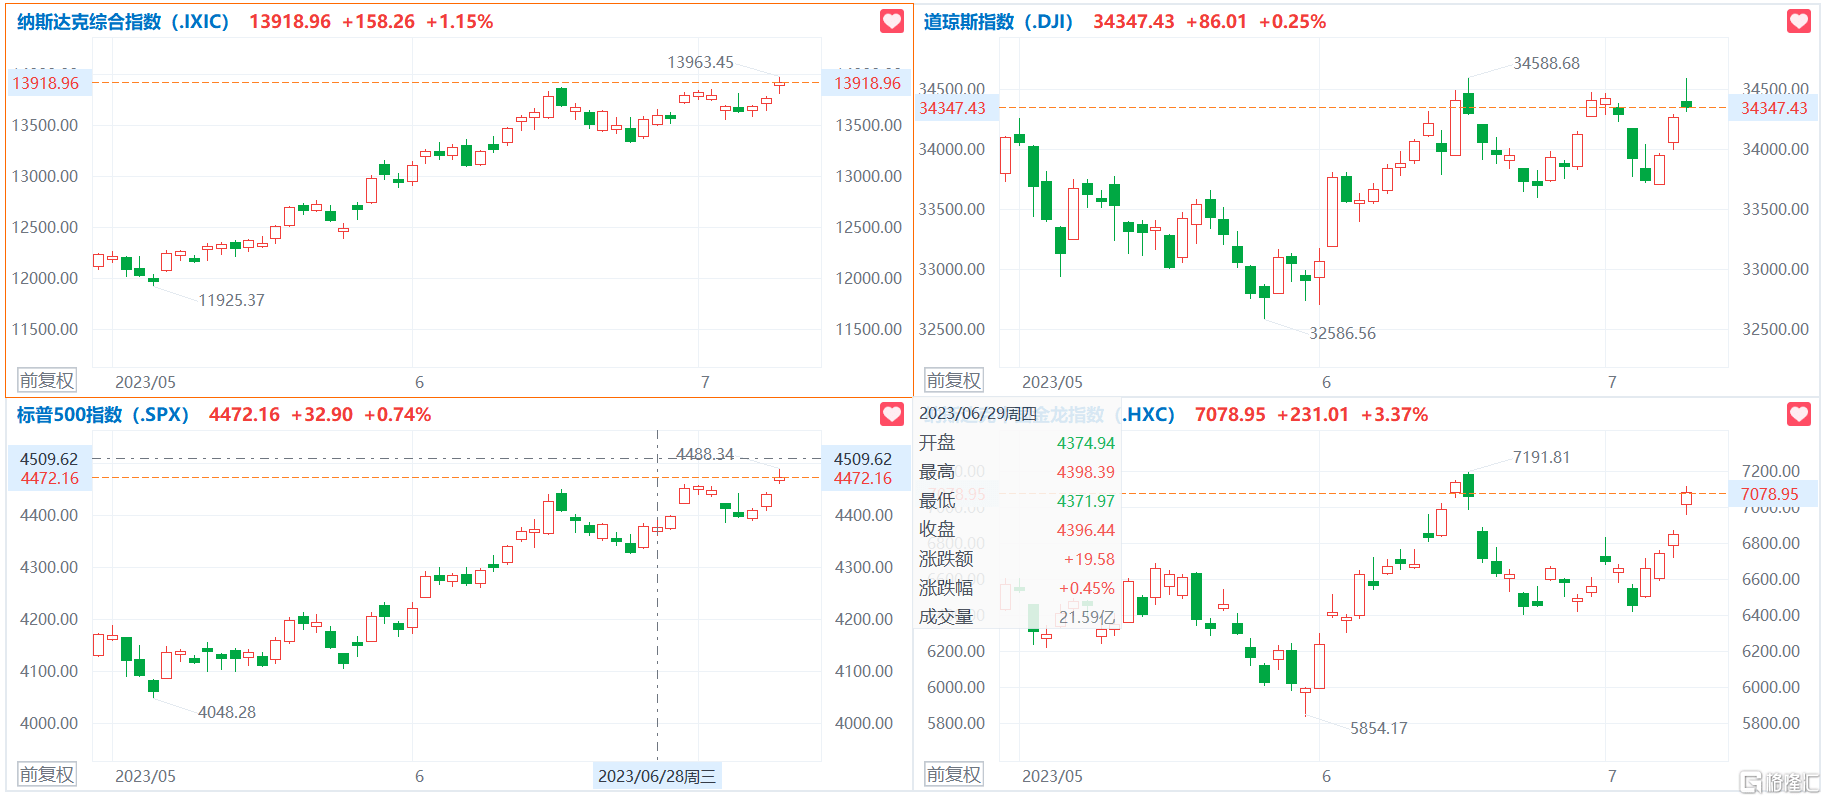The height and width of the screenshot is (801, 1826).
Task: Click the .HXC percent change +3.37%
Action: (1395, 415)
